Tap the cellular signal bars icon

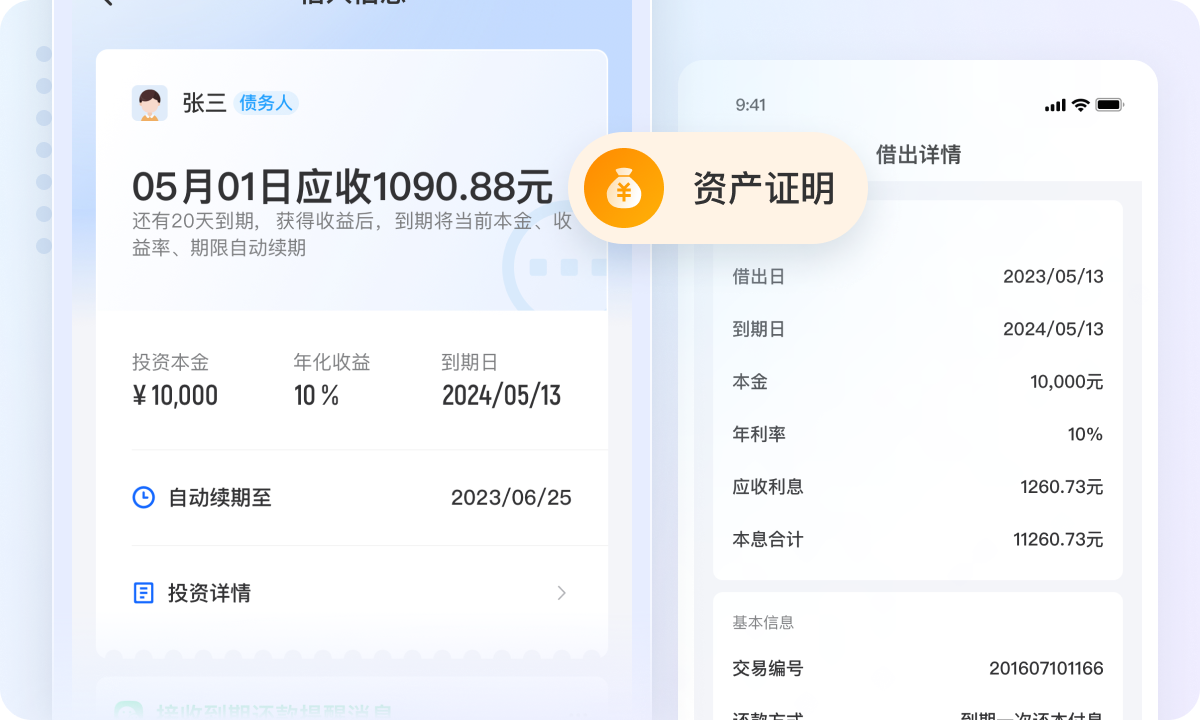coord(1054,105)
